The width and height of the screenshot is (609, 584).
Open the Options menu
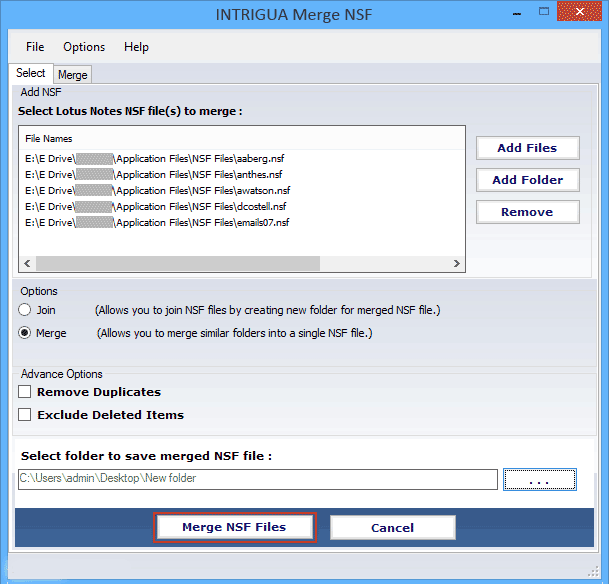coord(84,47)
